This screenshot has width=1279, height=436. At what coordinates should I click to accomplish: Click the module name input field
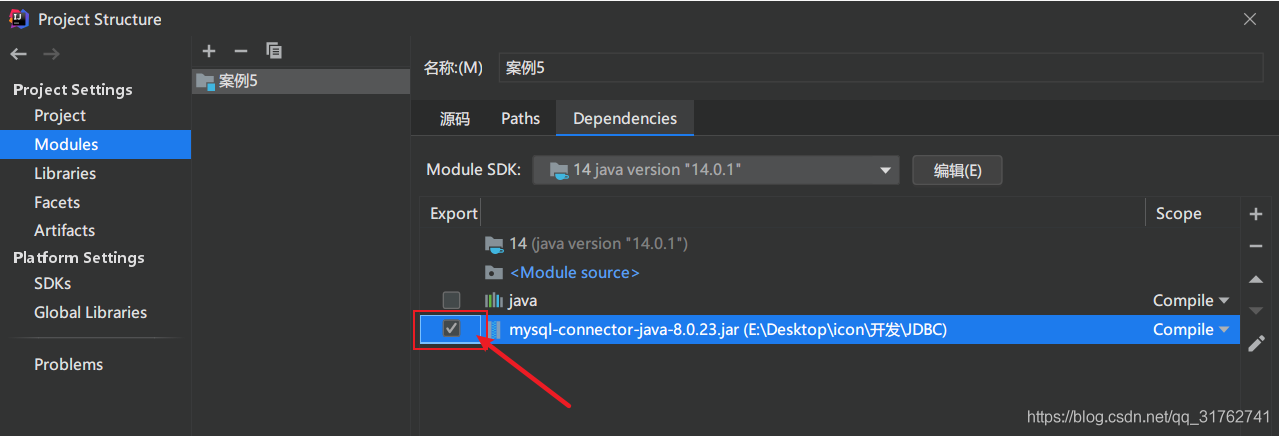point(880,68)
